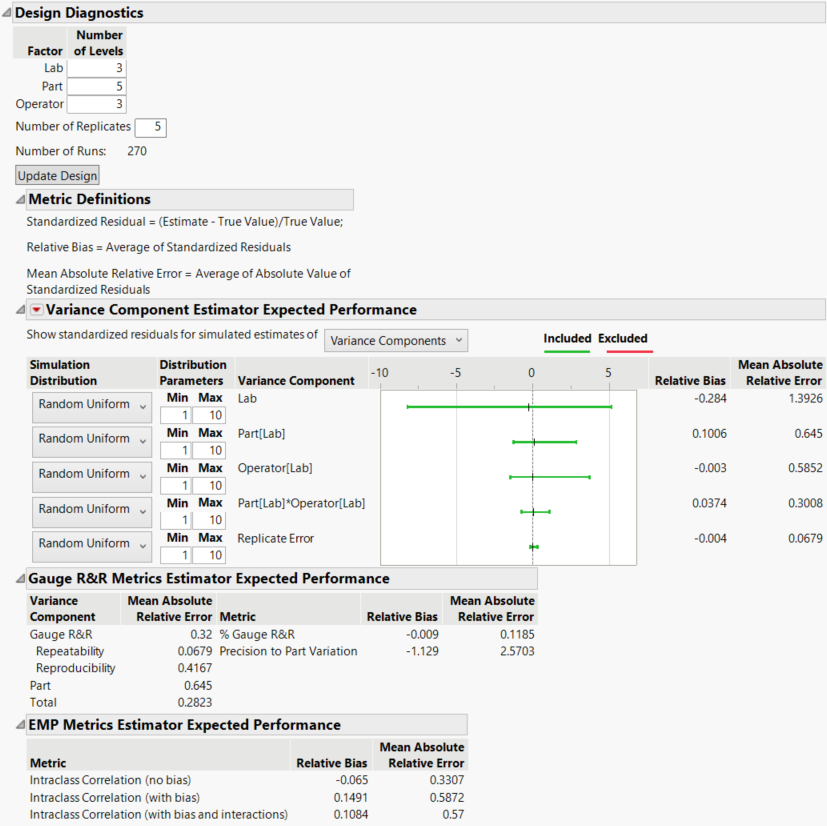Collapse the Metric Definitions section
827x826 pixels.
(x=20, y=199)
